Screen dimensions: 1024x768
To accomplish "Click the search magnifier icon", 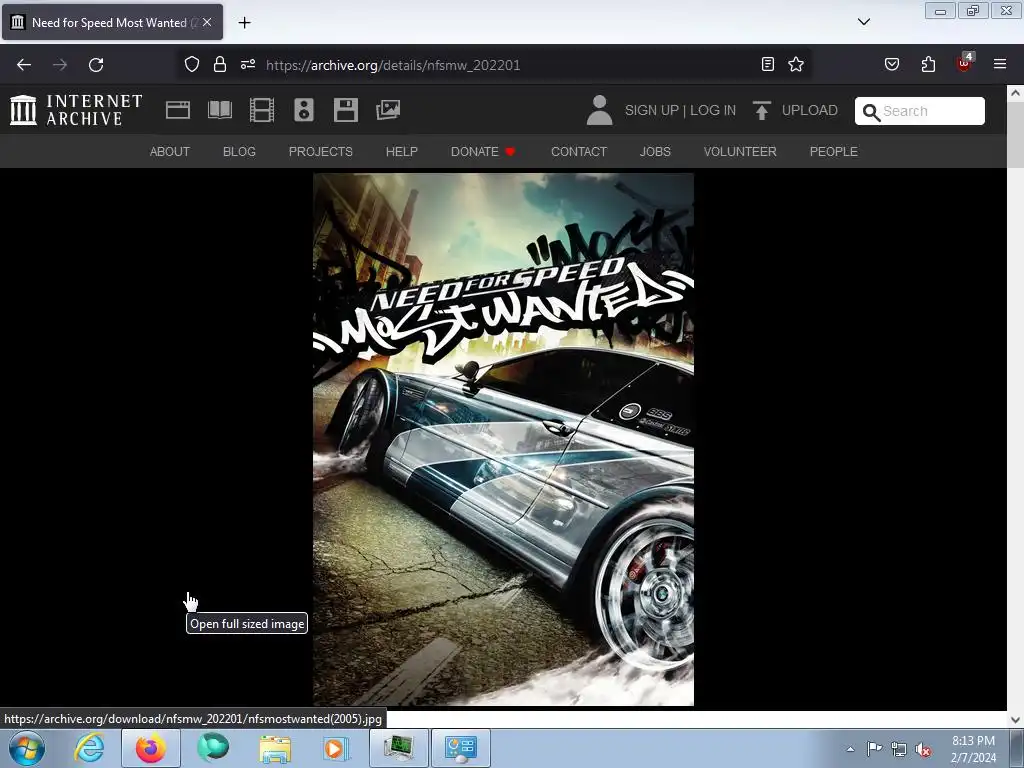I will pyautogui.click(x=871, y=112).
